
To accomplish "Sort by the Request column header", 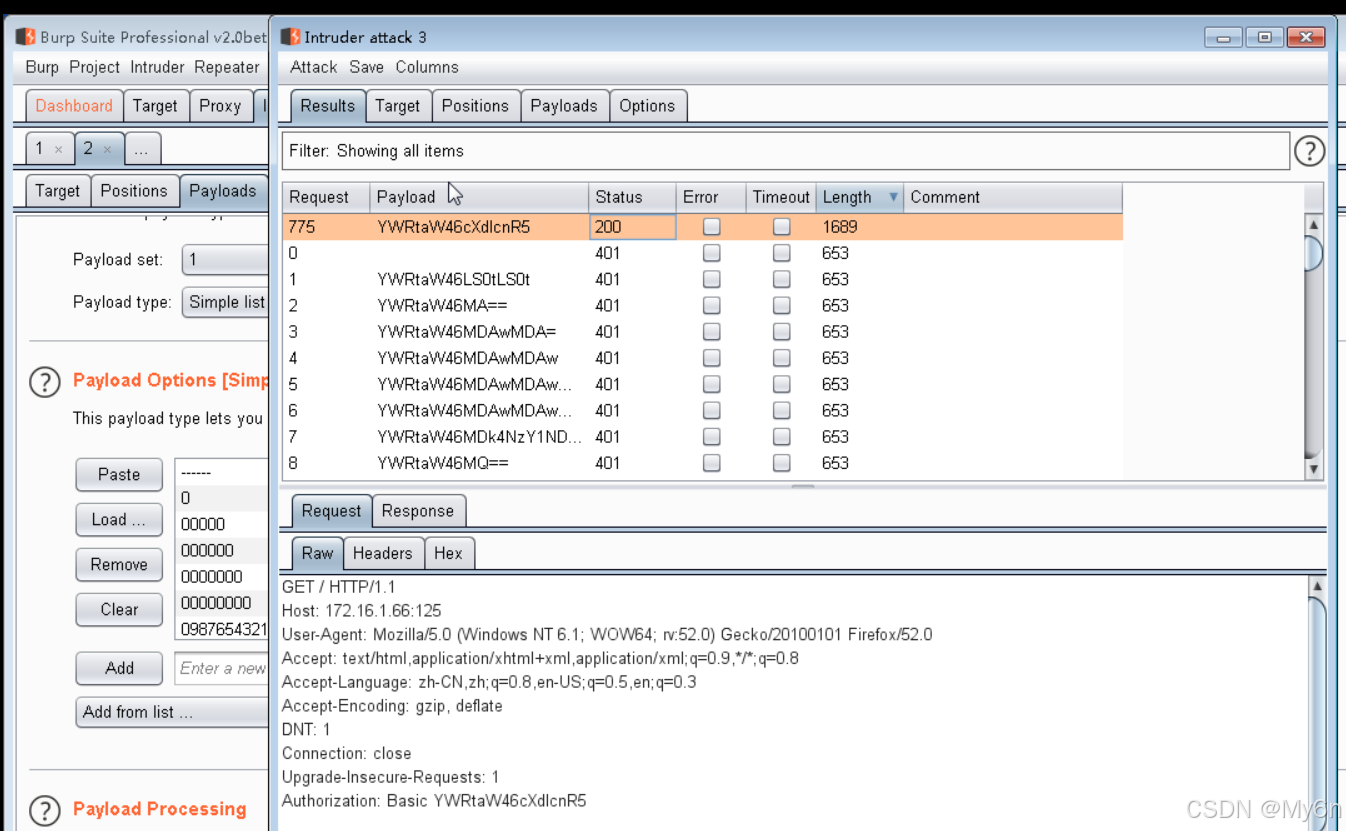I will pos(326,197).
